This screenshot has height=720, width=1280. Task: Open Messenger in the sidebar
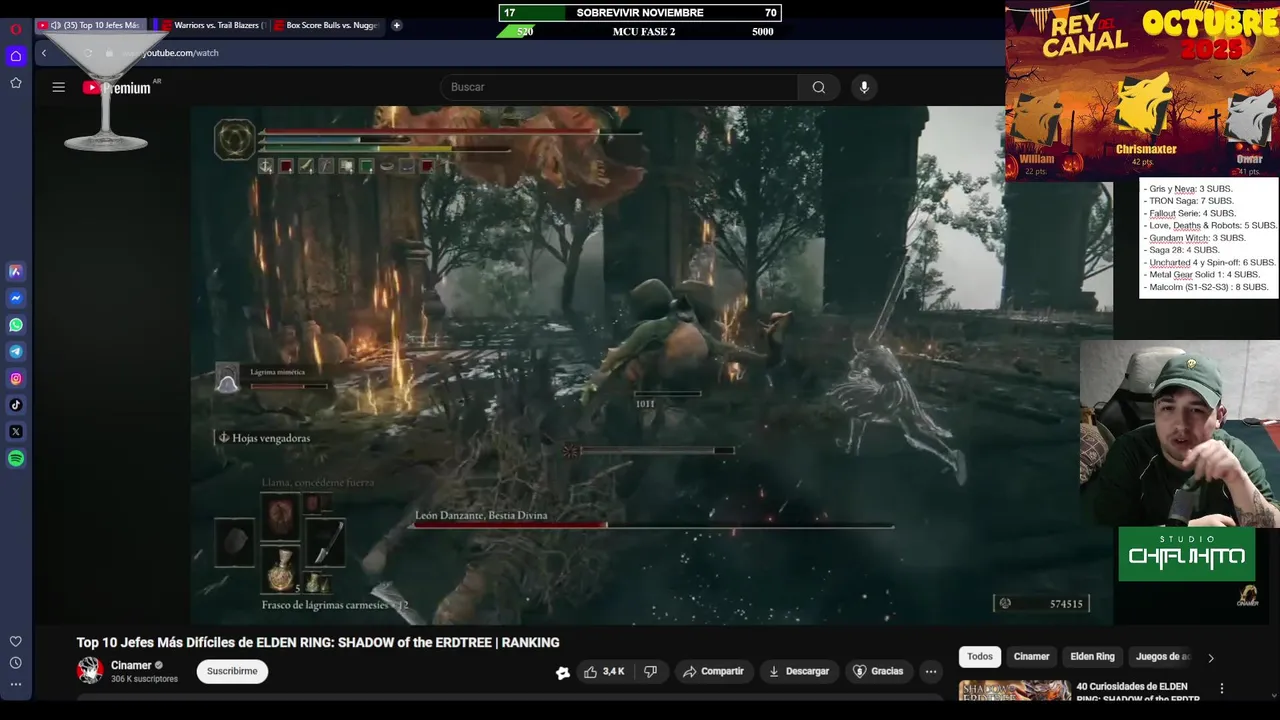(x=16, y=298)
